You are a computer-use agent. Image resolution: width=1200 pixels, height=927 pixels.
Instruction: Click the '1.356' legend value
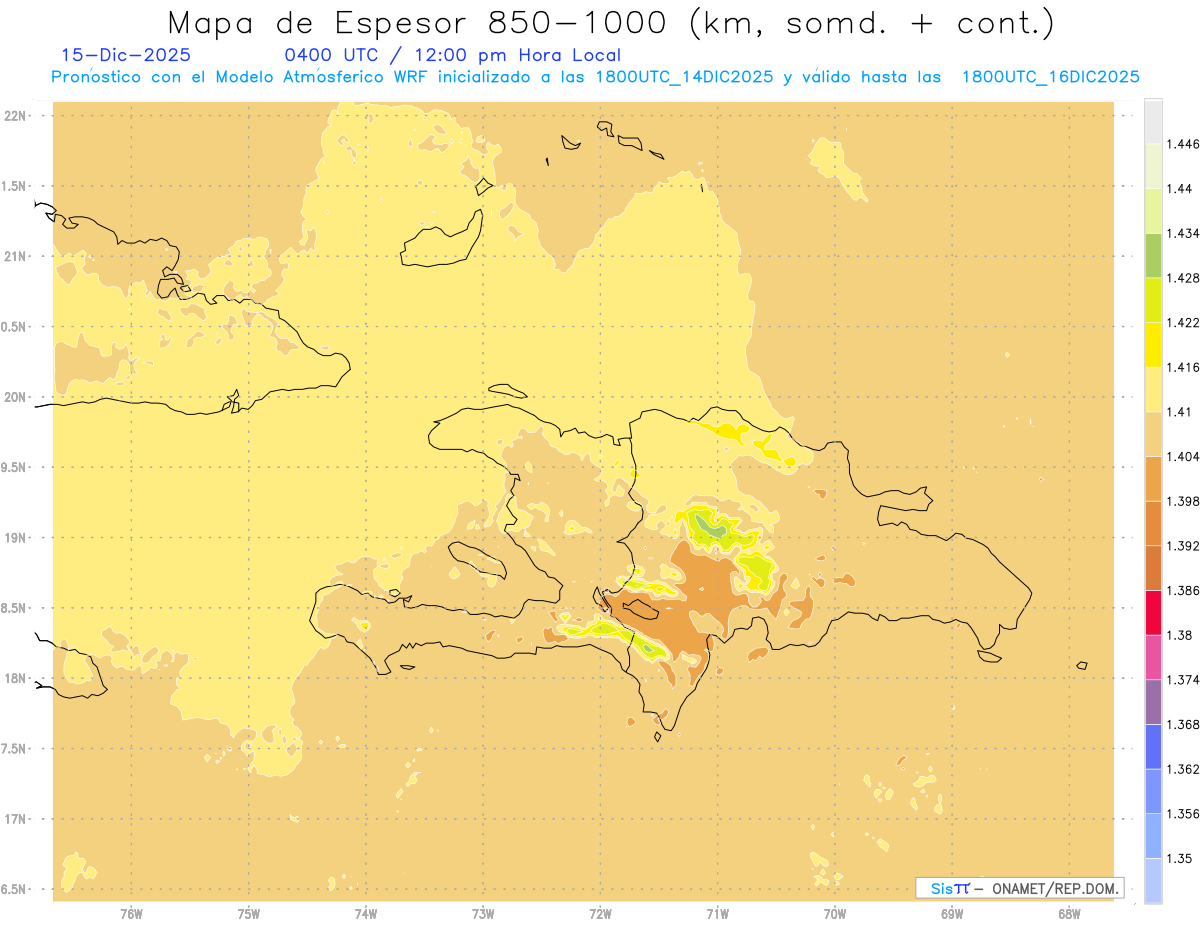coord(1181,814)
